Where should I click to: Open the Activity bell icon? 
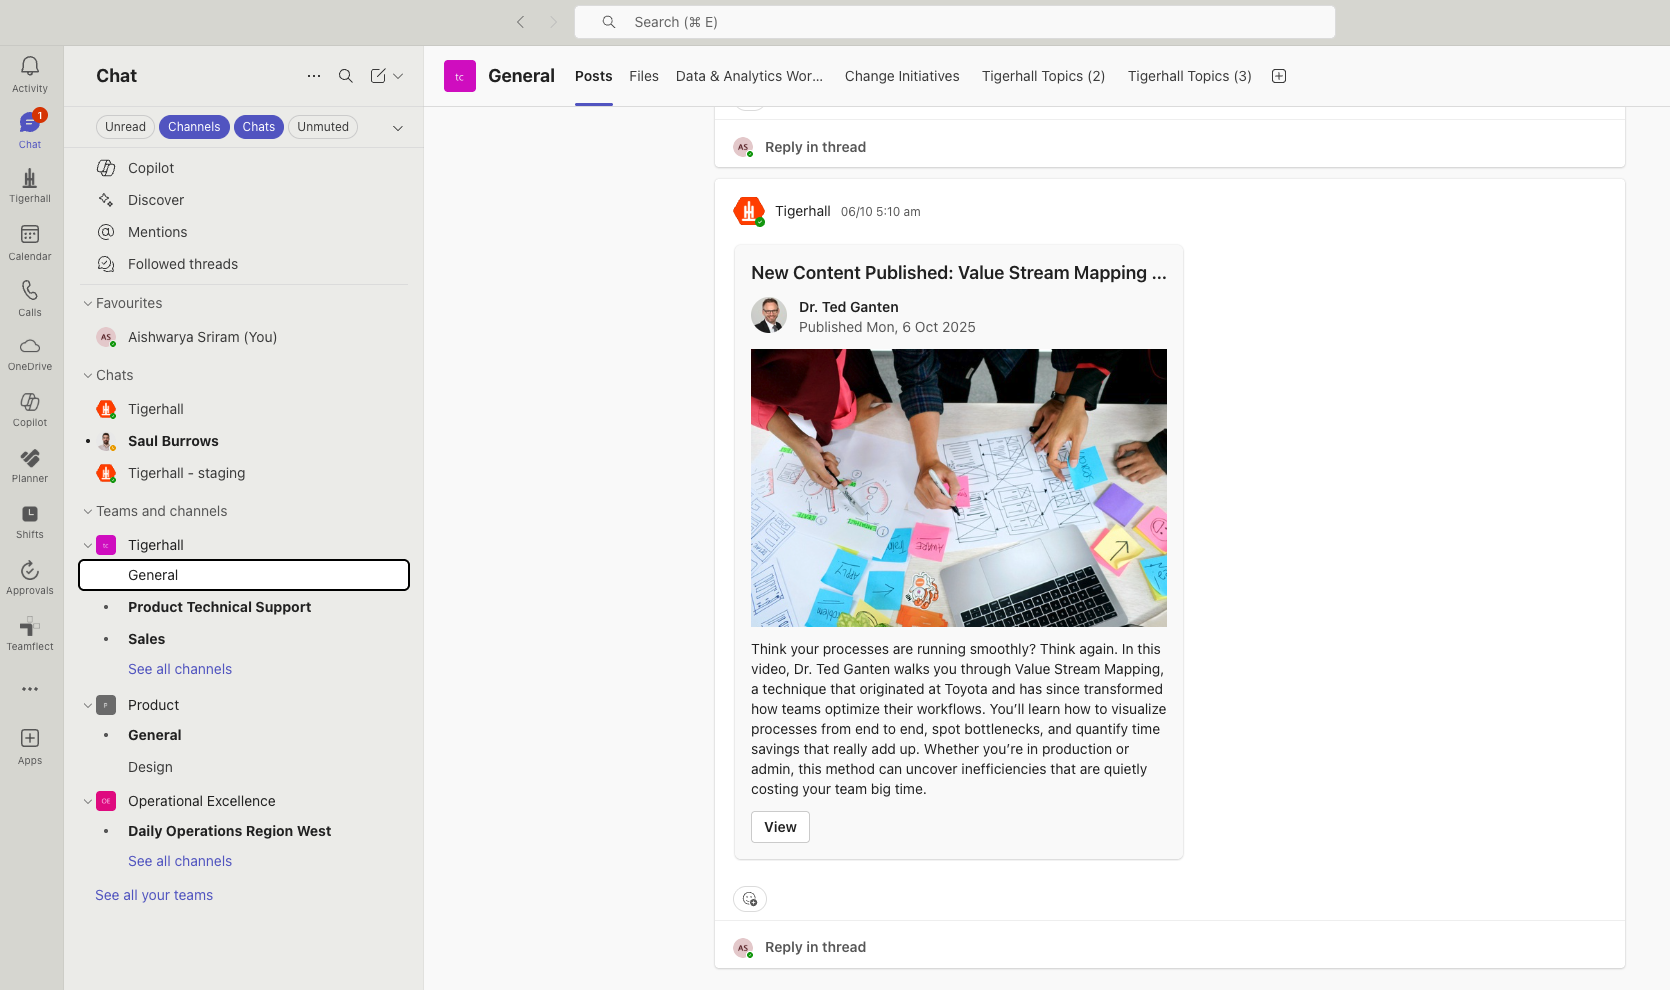click(x=30, y=74)
